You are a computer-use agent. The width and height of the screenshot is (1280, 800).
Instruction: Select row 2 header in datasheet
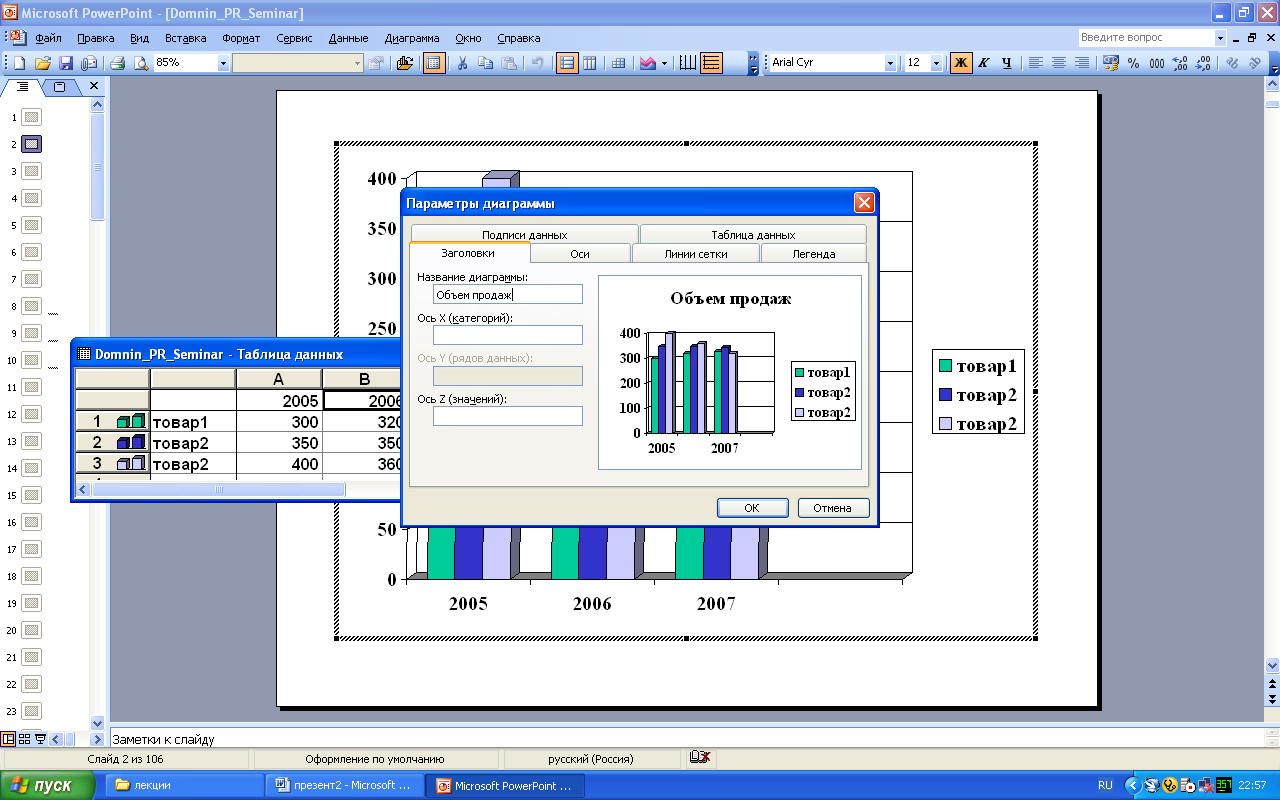pos(112,442)
